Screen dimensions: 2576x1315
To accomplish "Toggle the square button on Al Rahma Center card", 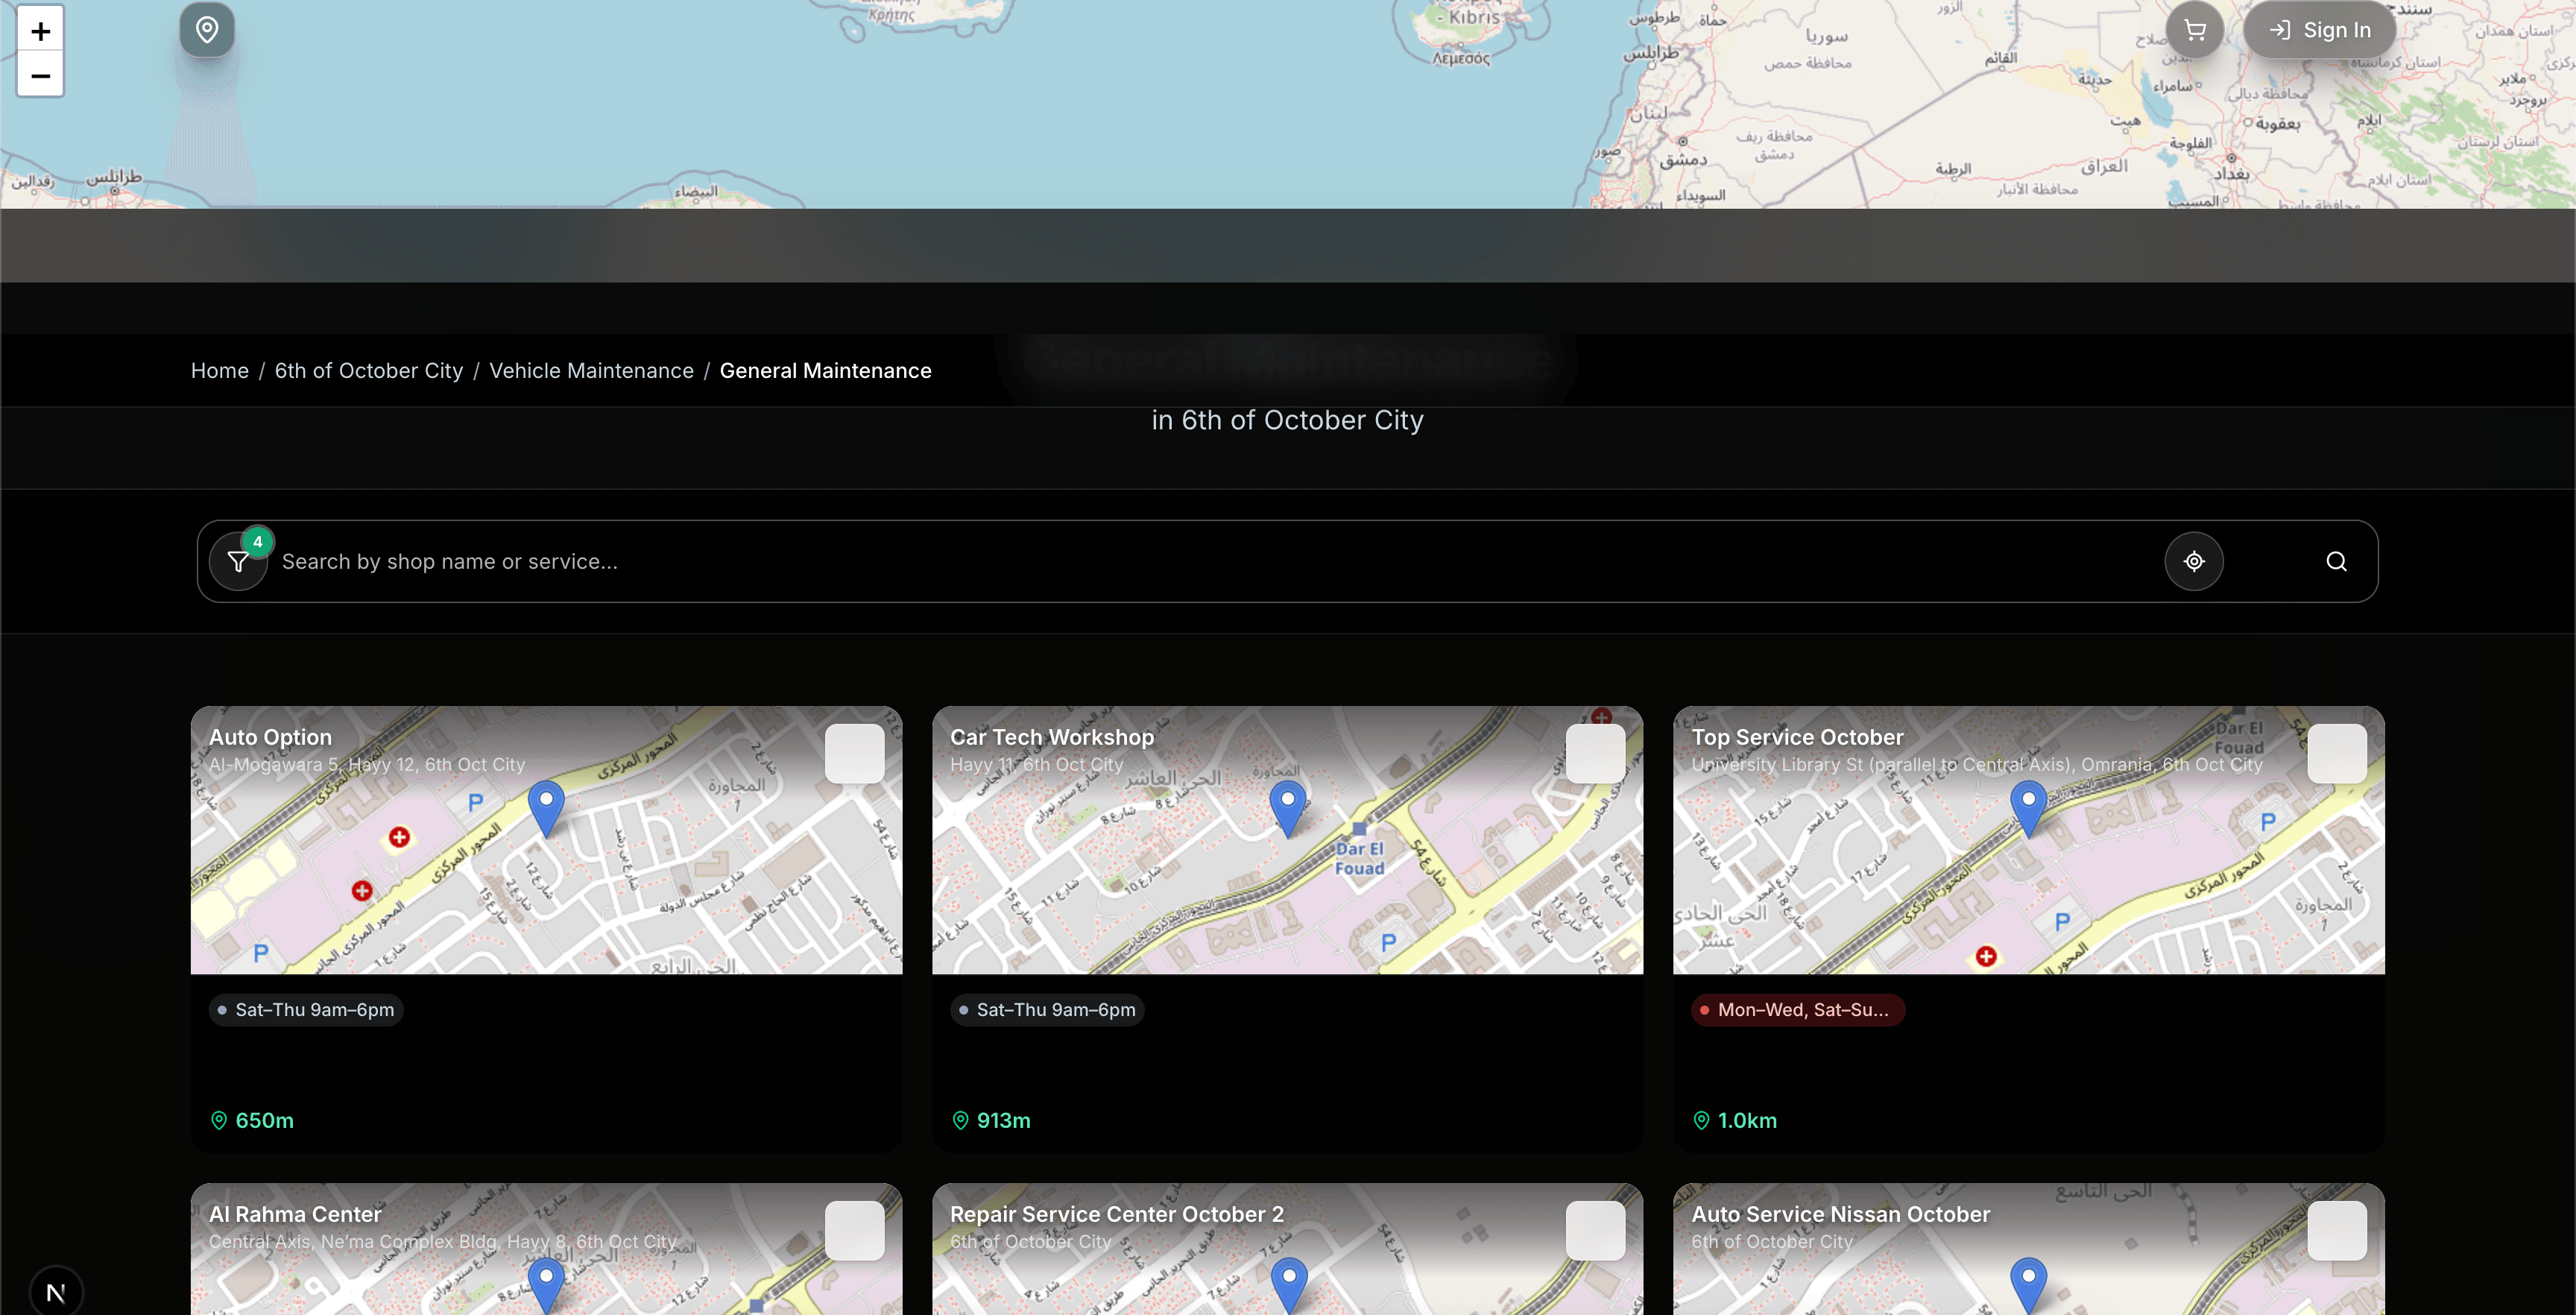I will [x=854, y=1230].
